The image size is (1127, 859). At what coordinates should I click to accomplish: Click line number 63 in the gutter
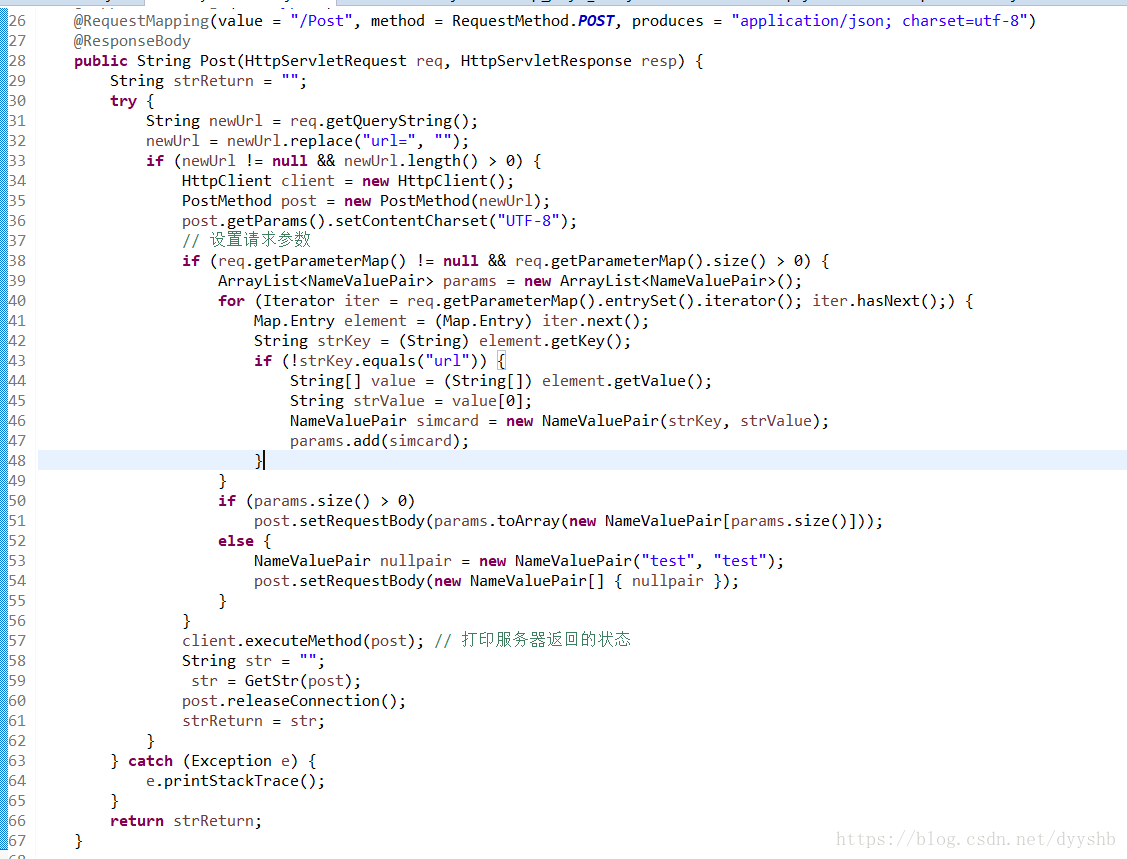coord(17,761)
